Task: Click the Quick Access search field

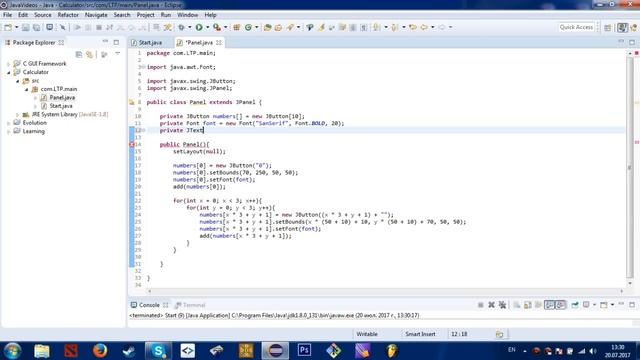Action: [x=576, y=27]
